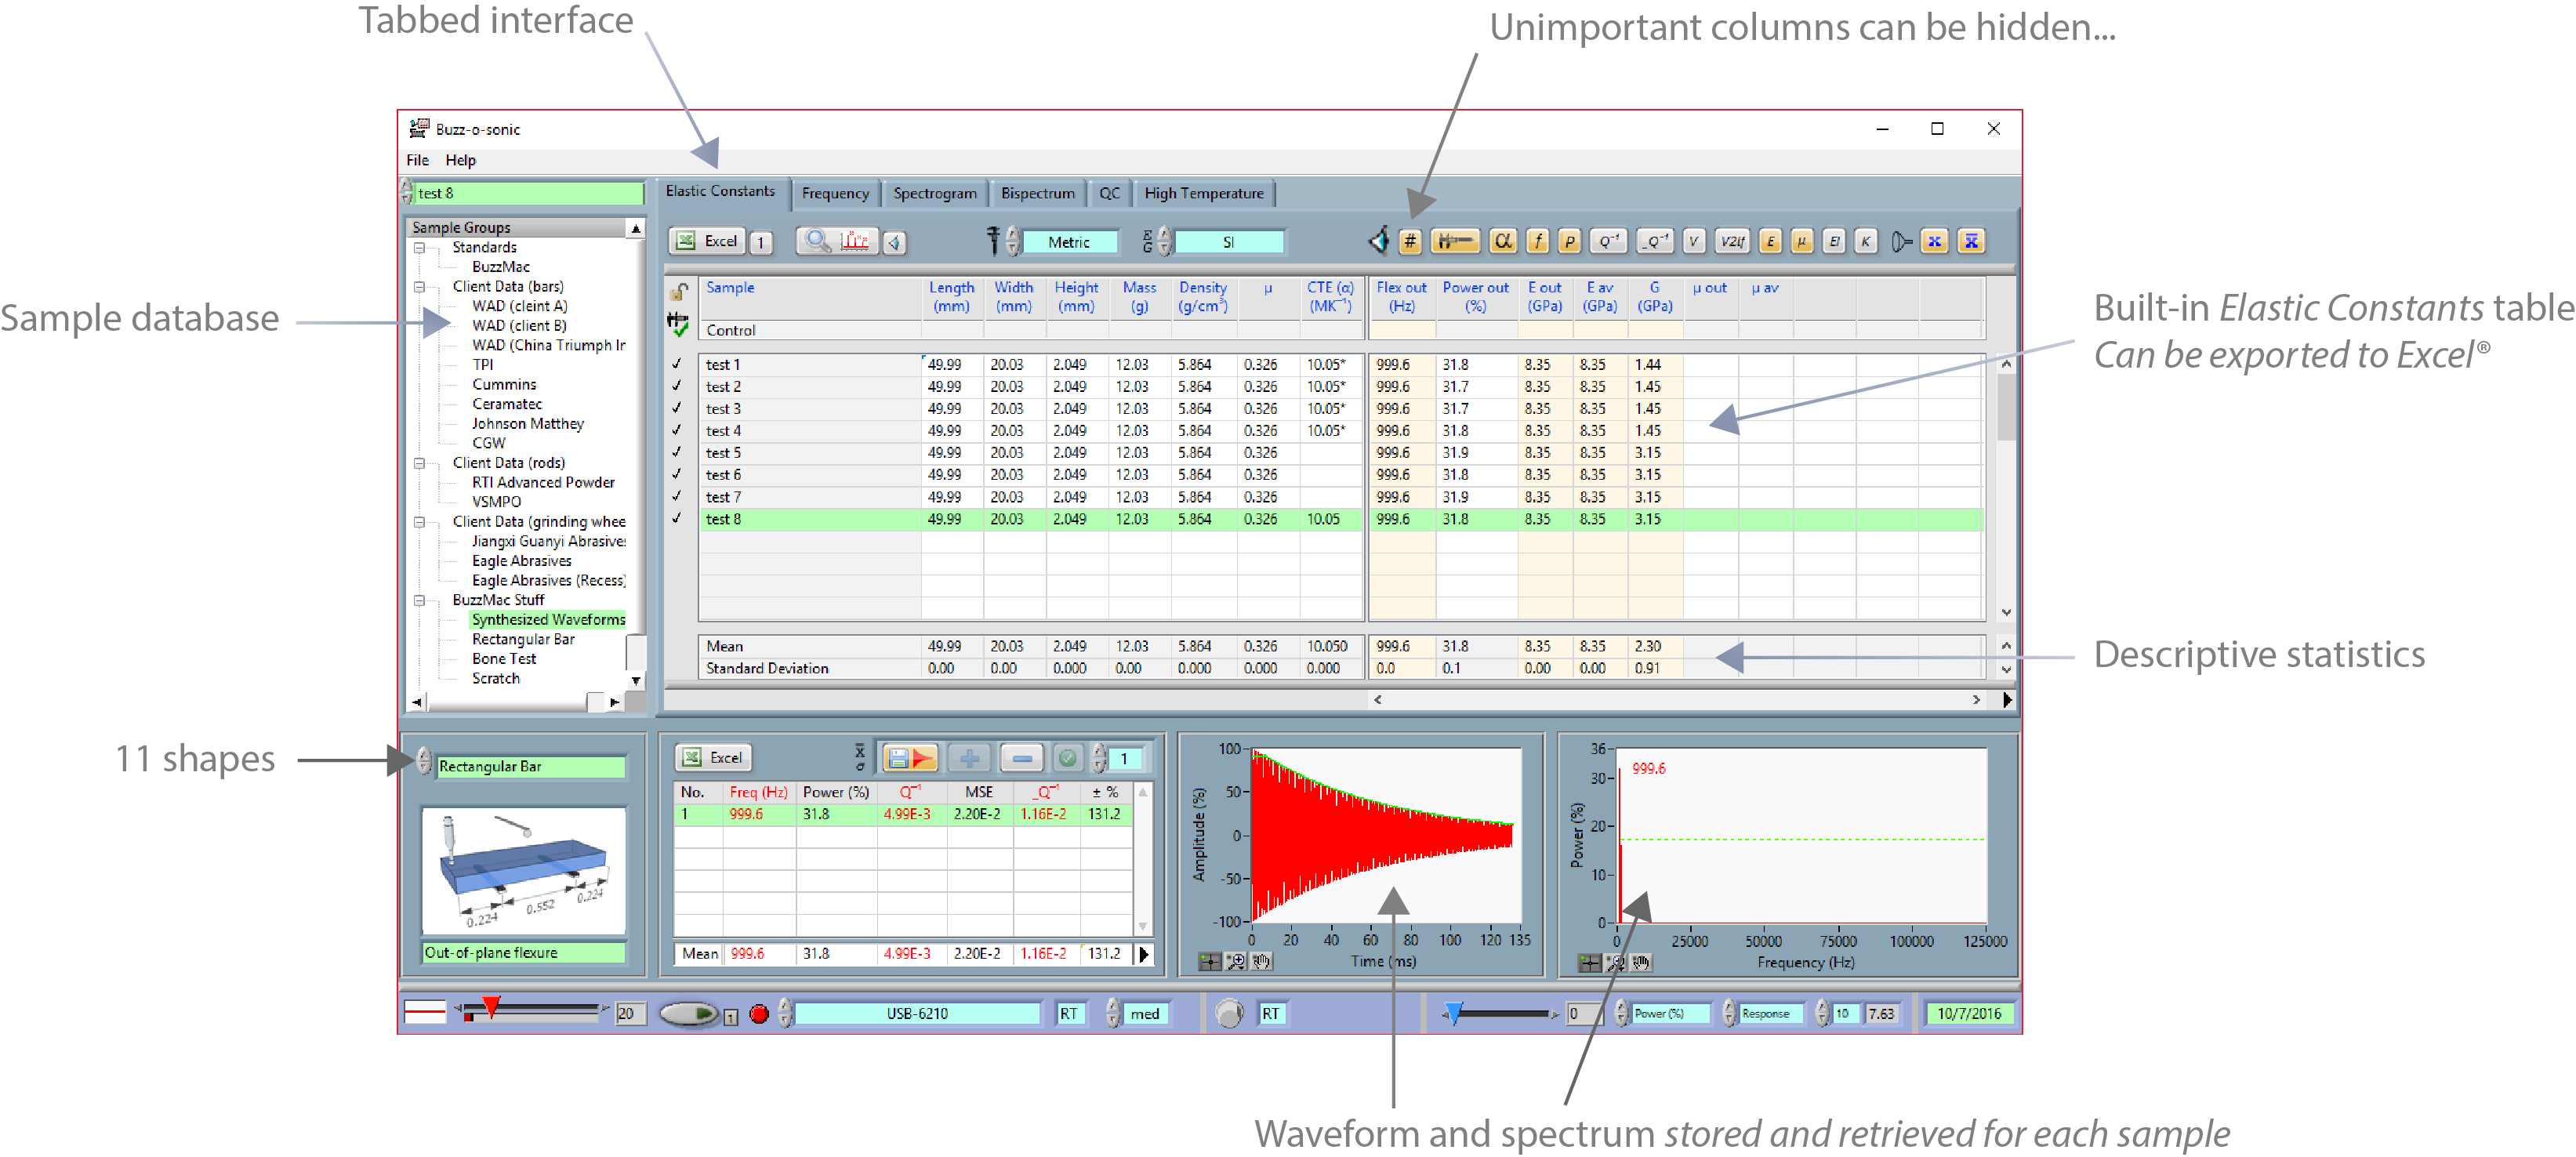Open the USB-6210 device selector
Screen dimensions: 2576x1157
917,1014
